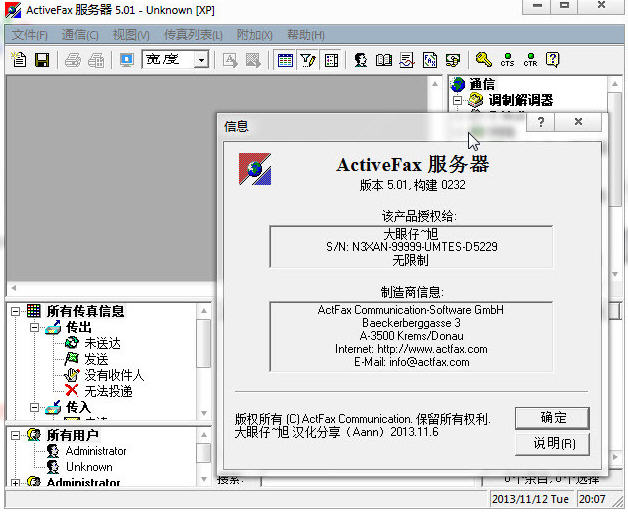Click the 未送达 green arrows icon
This screenshot has height=512, width=628.
click(x=72, y=343)
